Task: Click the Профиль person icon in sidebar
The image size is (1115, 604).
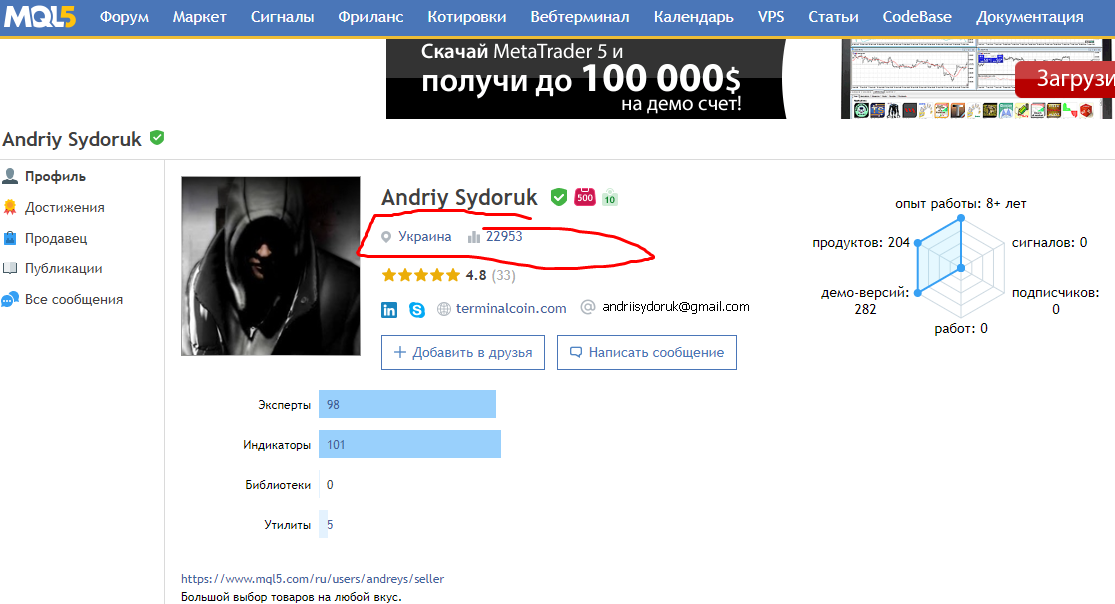Action: tap(10, 176)
